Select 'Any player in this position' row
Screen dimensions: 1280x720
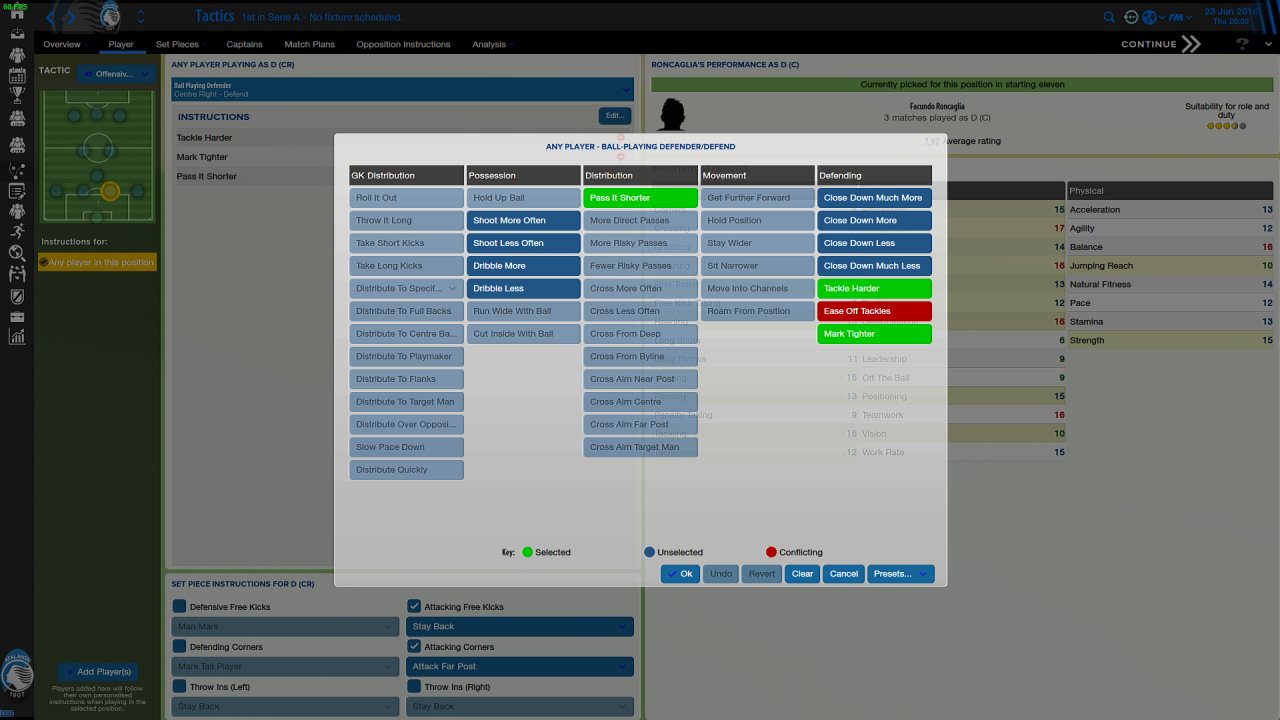coord(97,262)
